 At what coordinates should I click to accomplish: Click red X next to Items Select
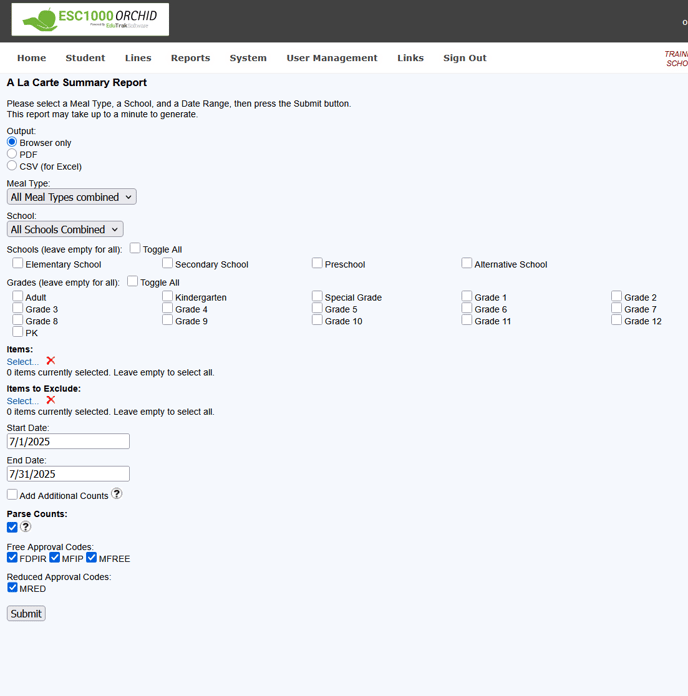pyautogui.click(x=51, y=361)
